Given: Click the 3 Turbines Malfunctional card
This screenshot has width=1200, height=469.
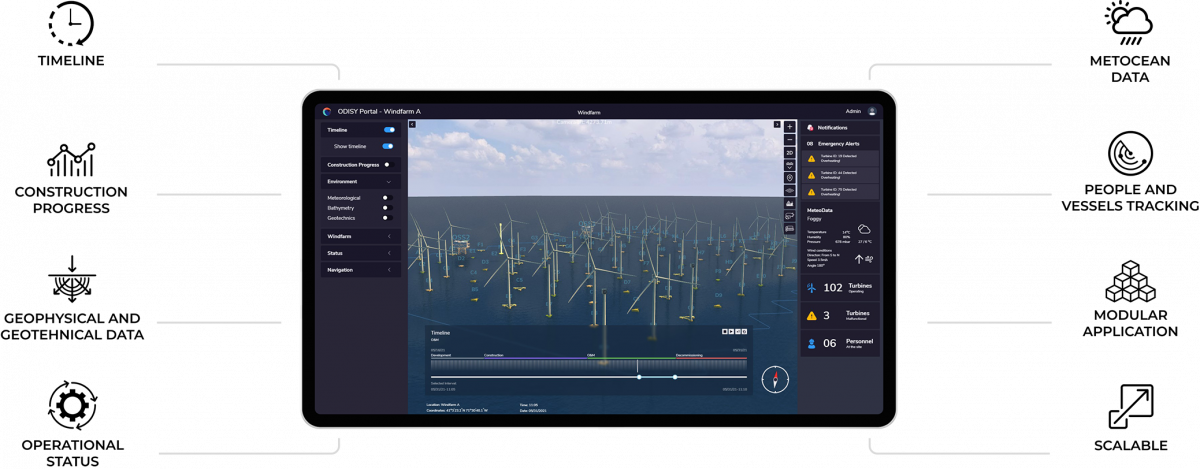Looking at the screenshot, I should (x=840, y=315).
